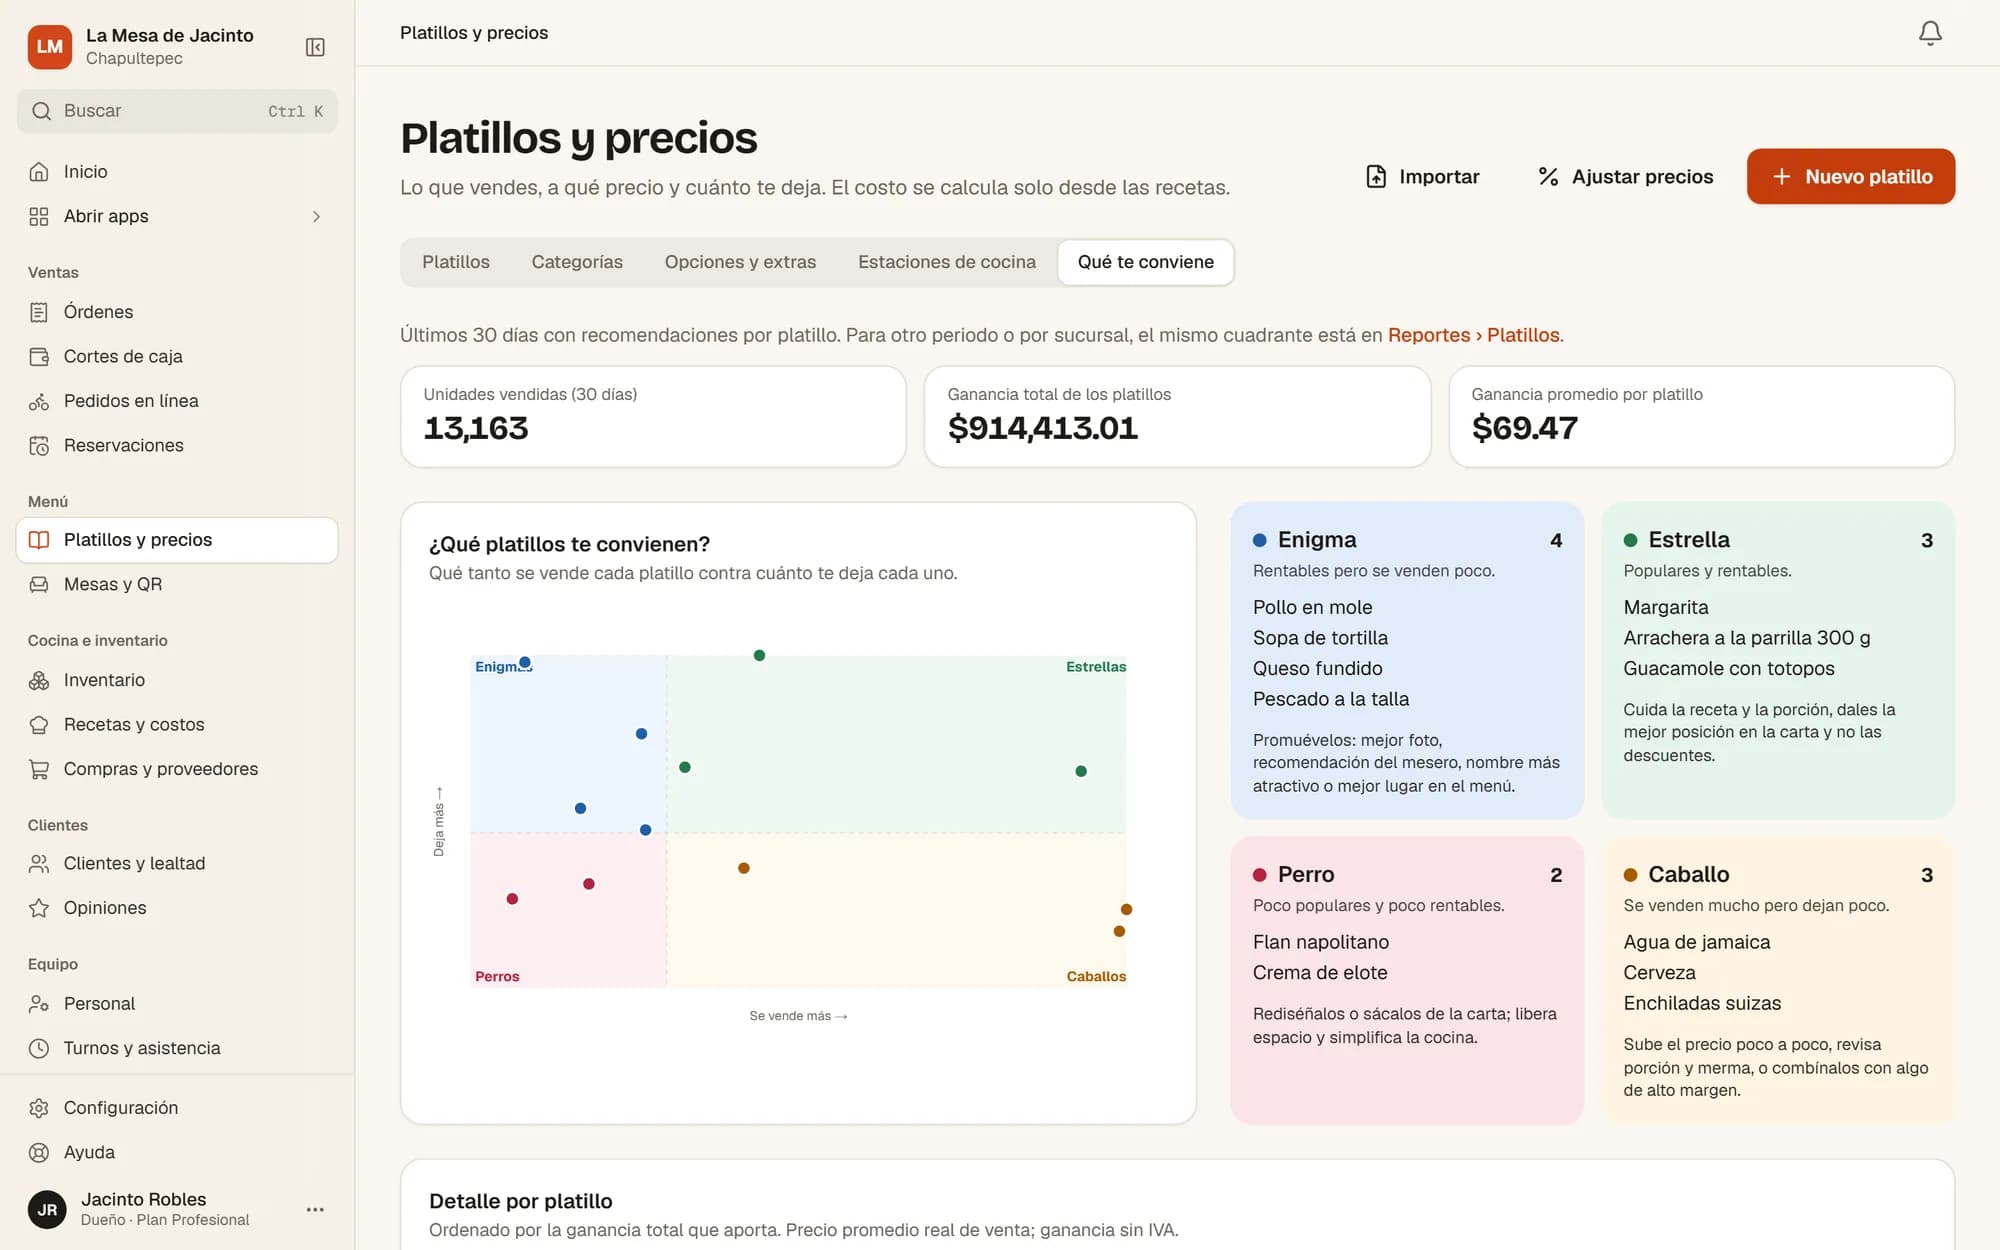Click the Importar button
Viewport: 2000px width, 1250px height.
click(x=1422, y=177)
